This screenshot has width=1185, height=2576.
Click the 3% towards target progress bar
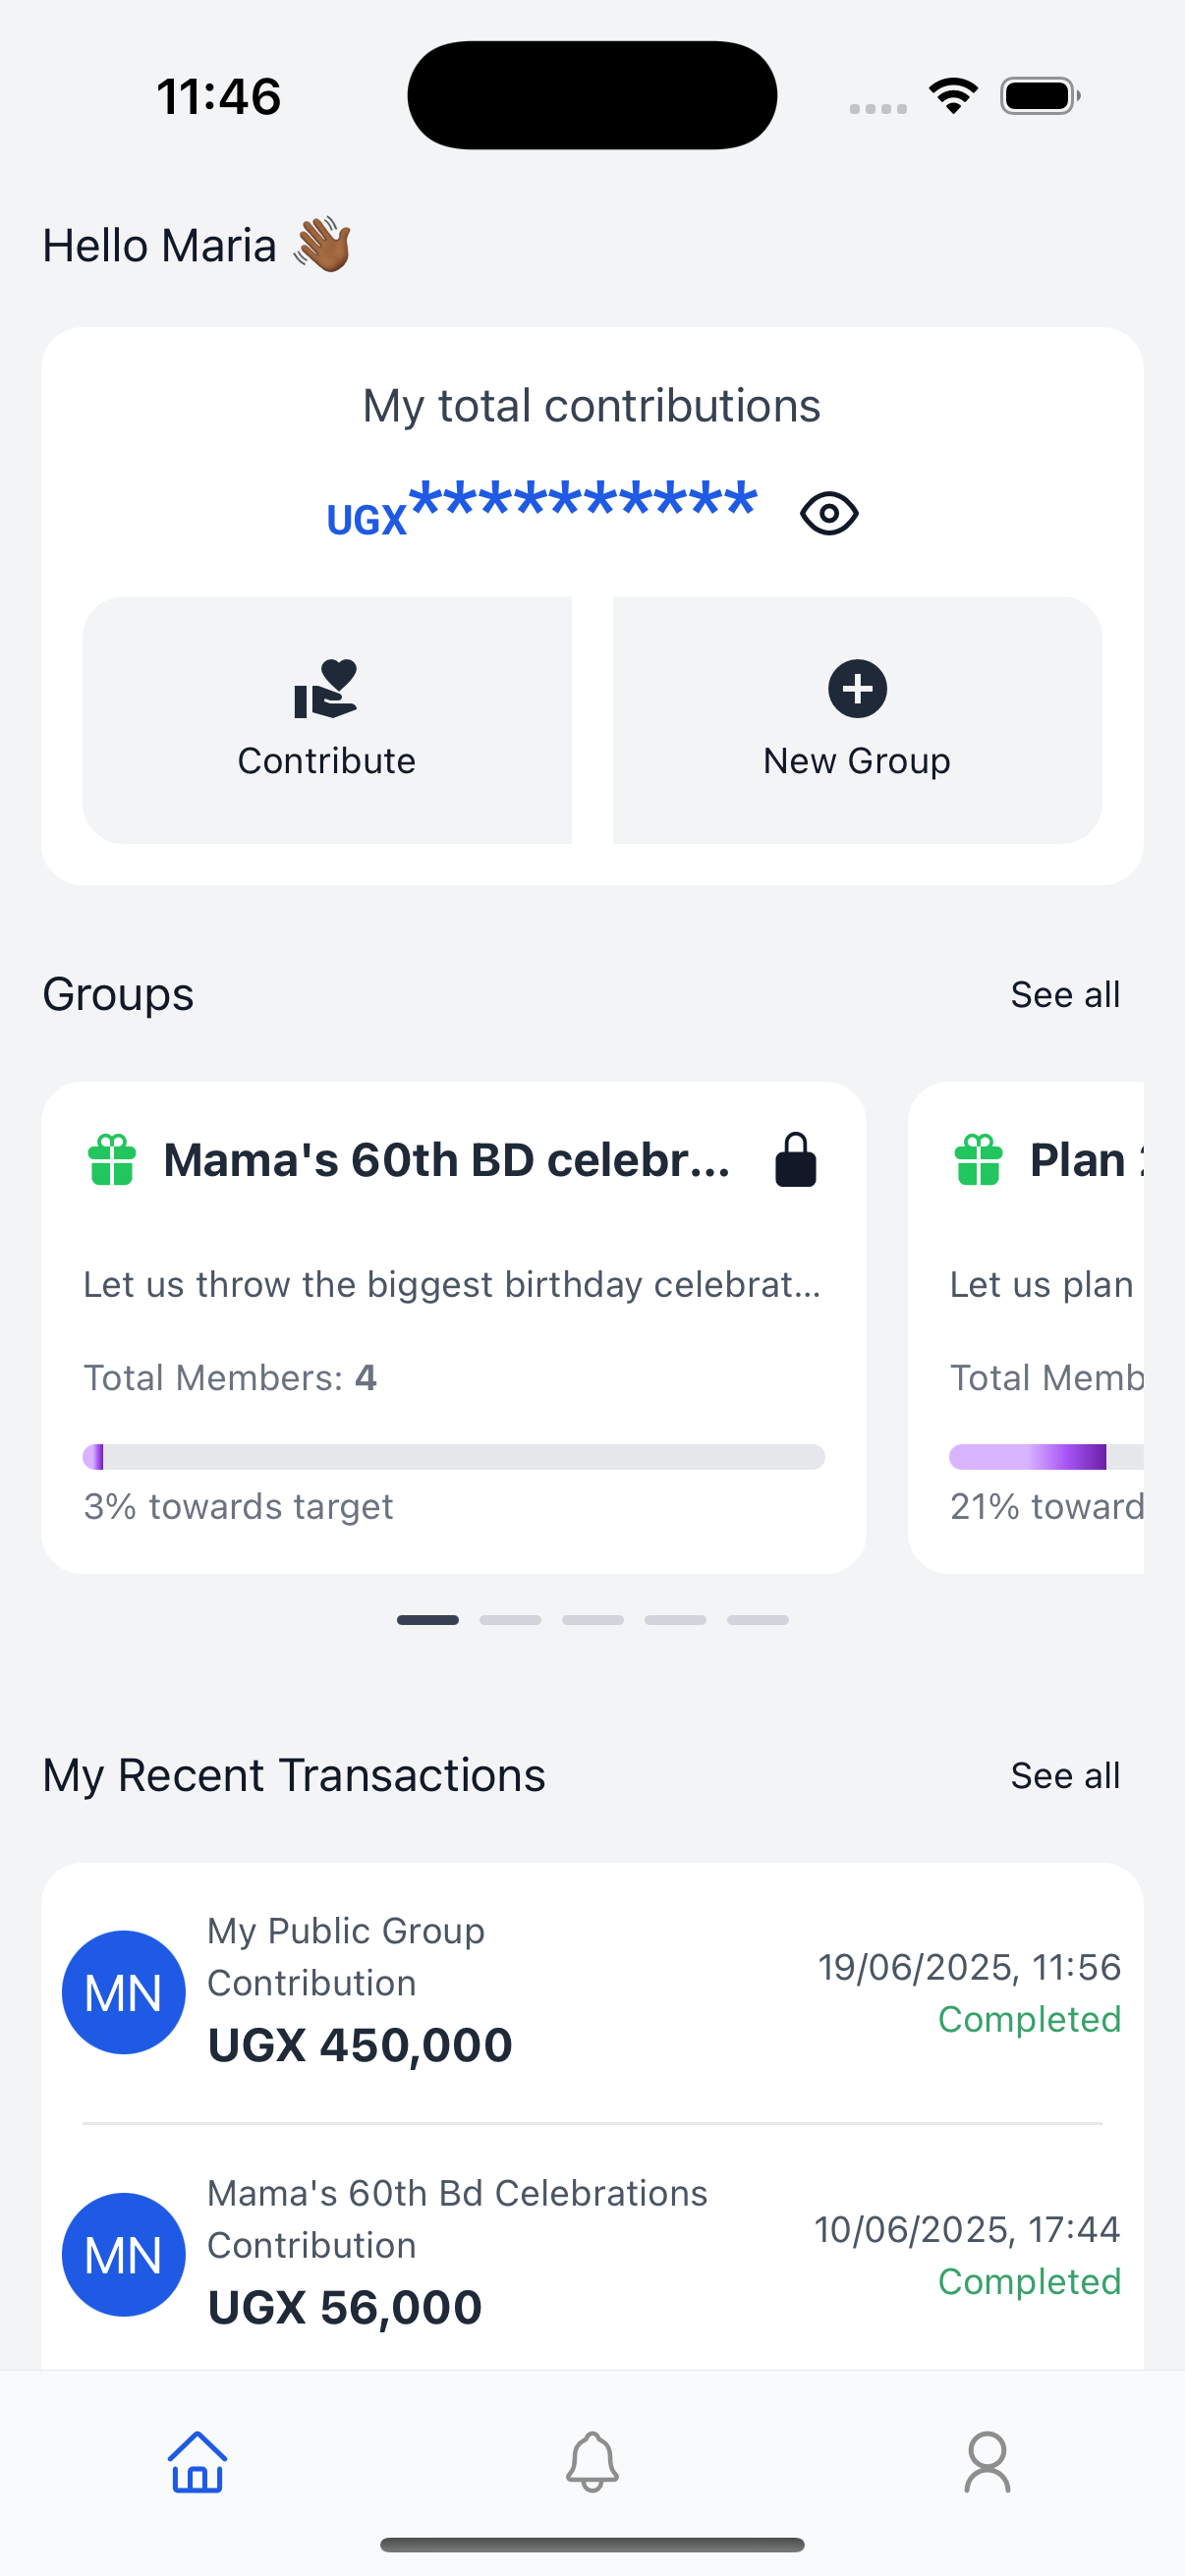(x=454, y=1457)
